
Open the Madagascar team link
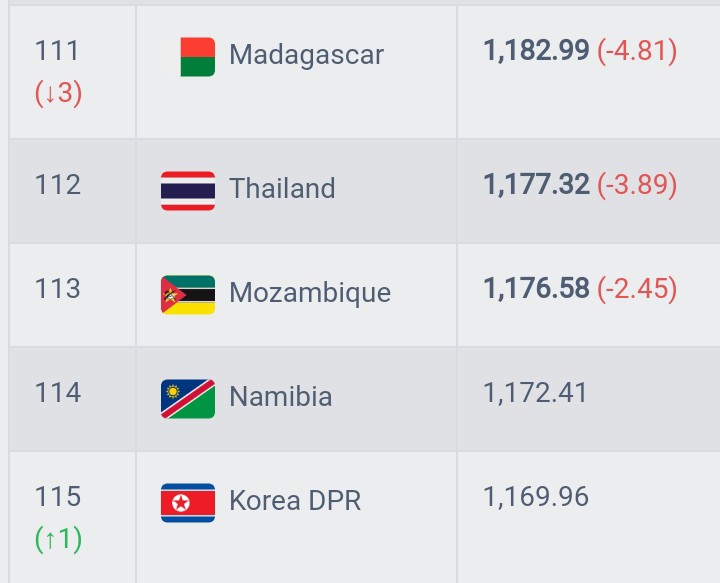coord(306,55)
